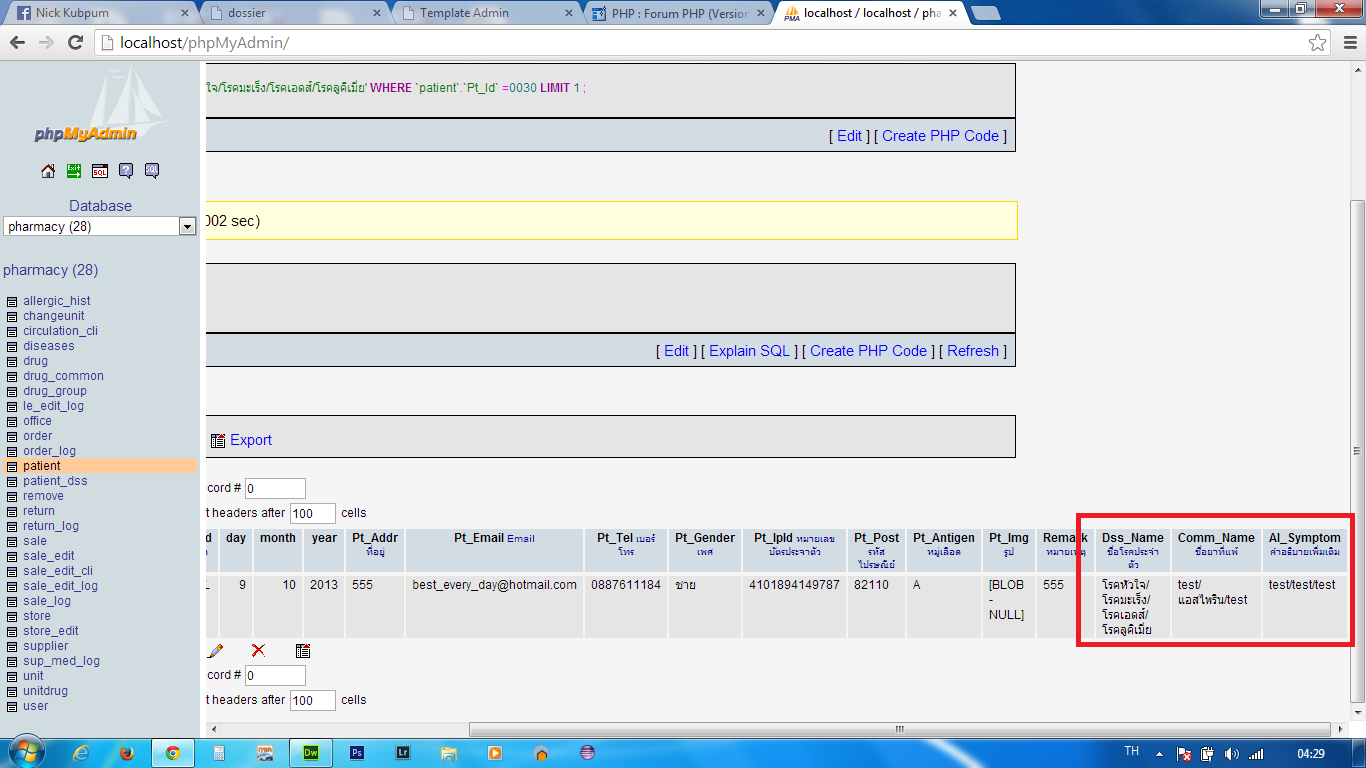Open Lightroom from the taskbar
Viewport: 1366px width, 768px height.
coord(403,753)
